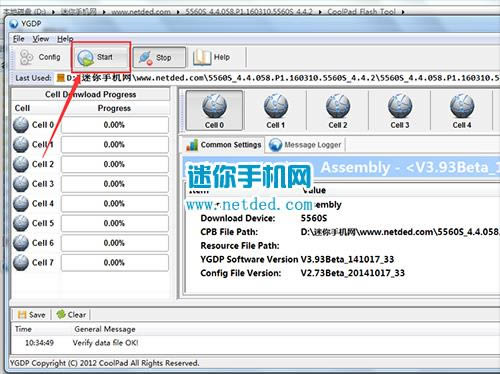
Task: Open the View menu
Action: [41, 39]
